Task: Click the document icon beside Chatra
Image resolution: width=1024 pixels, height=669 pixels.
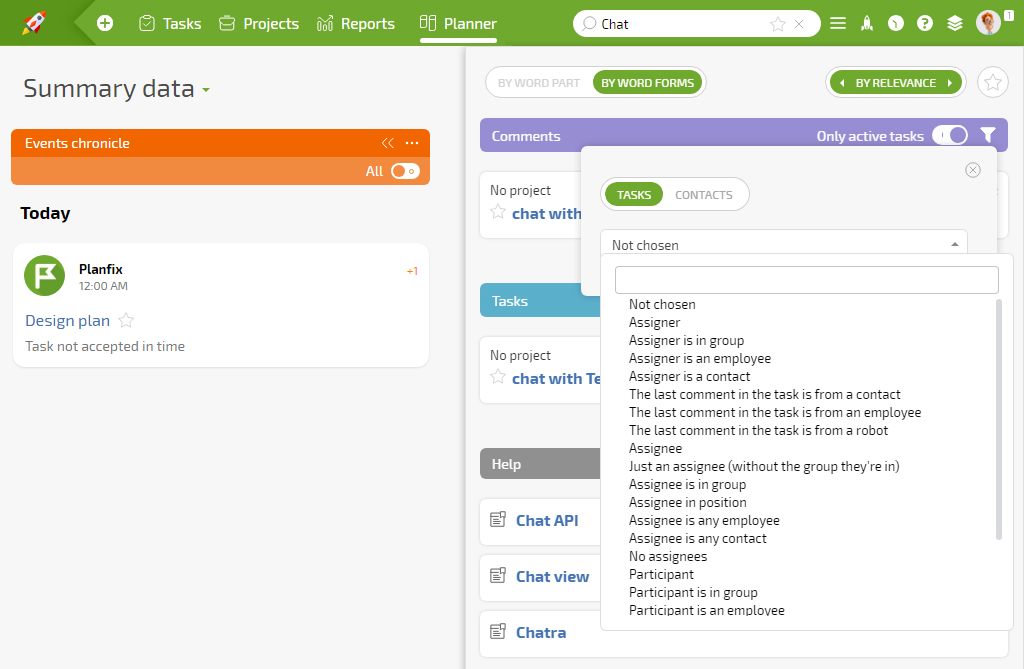Action: (498, 632)
